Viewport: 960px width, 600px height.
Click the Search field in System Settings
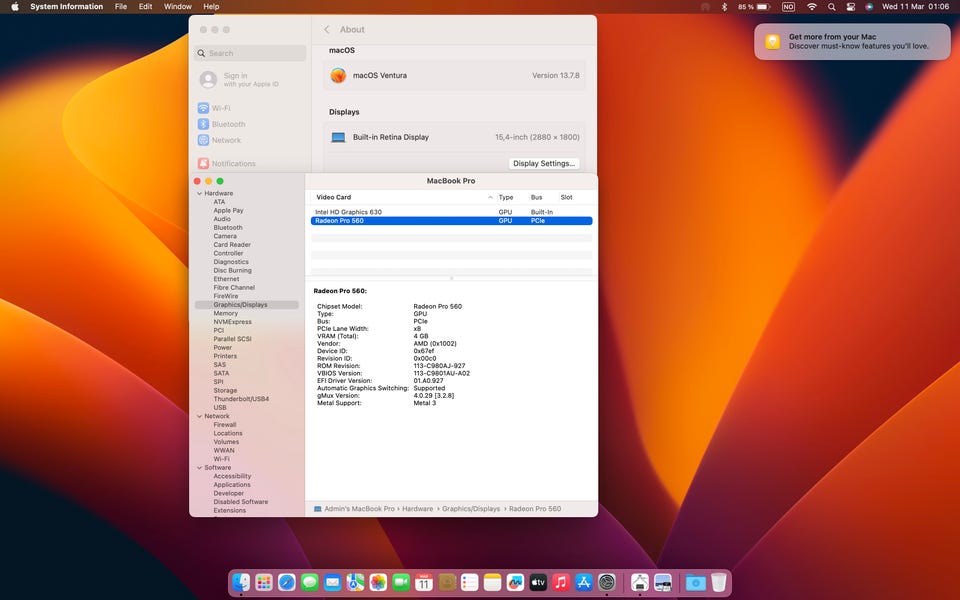tap(250, 53)
